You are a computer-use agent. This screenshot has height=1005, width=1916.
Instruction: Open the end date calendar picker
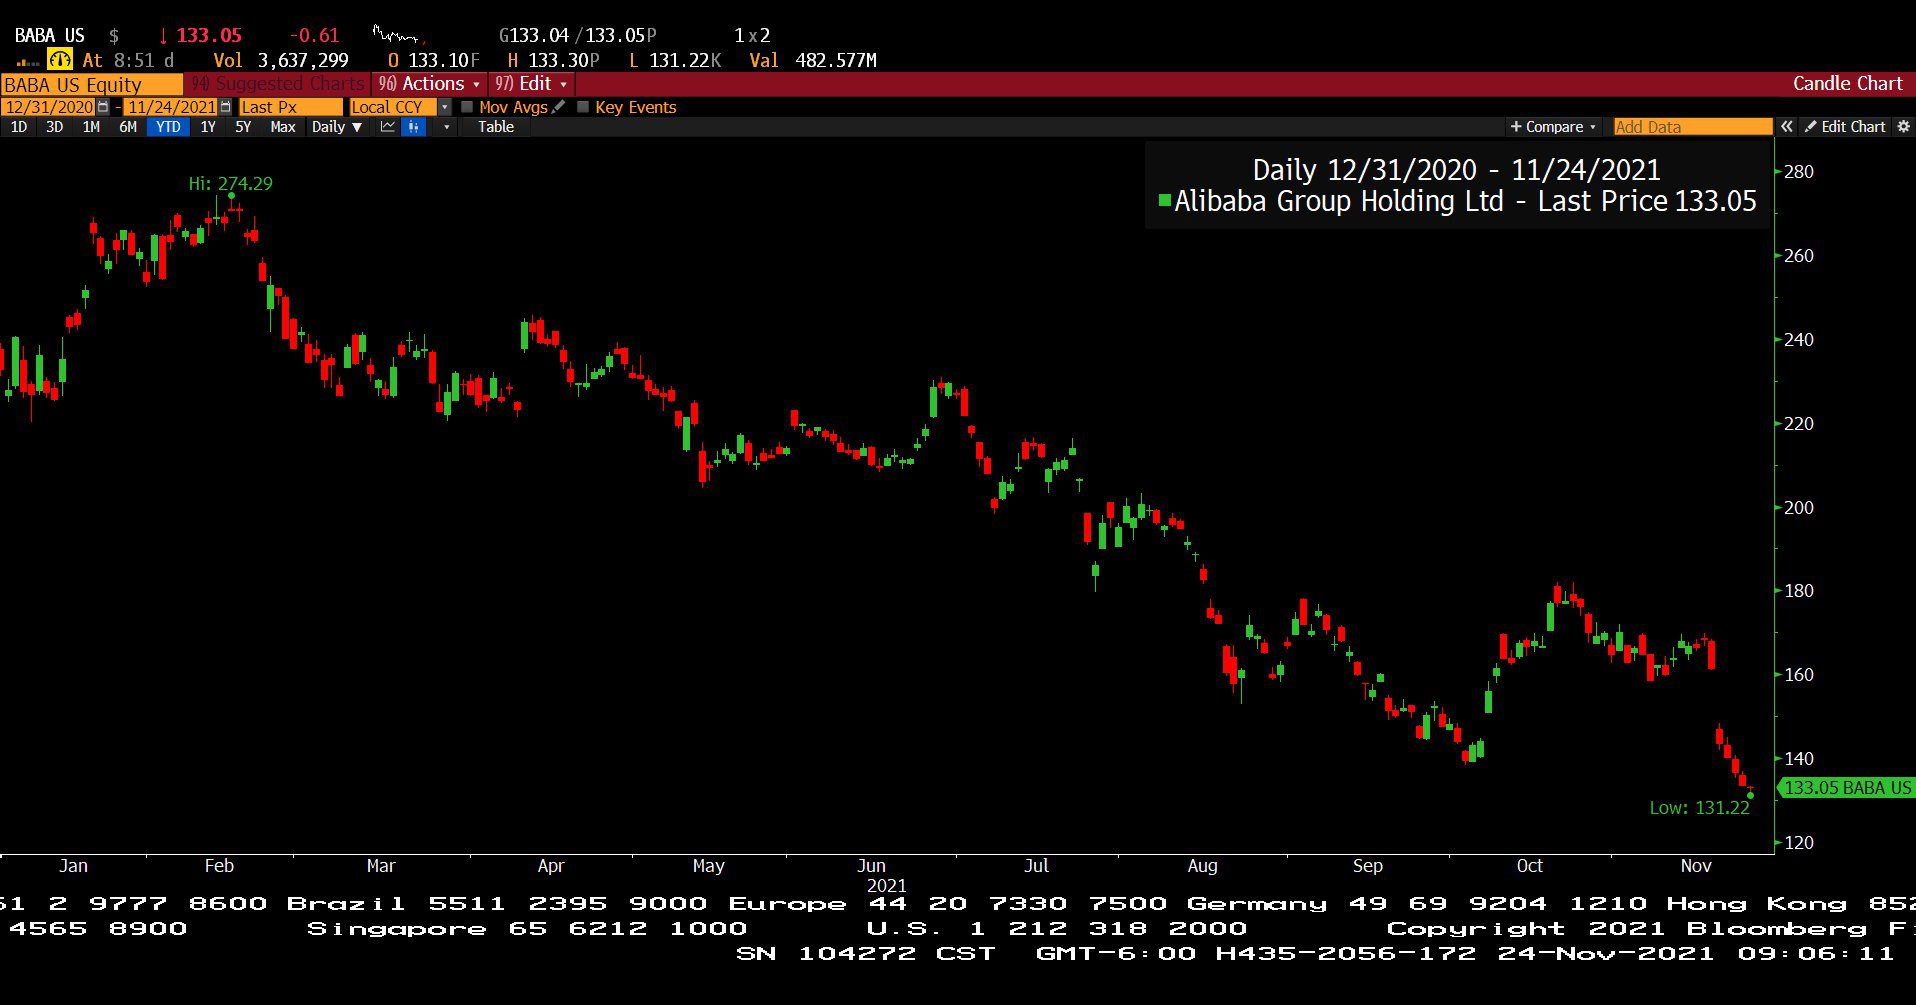(x=225, y=107)
